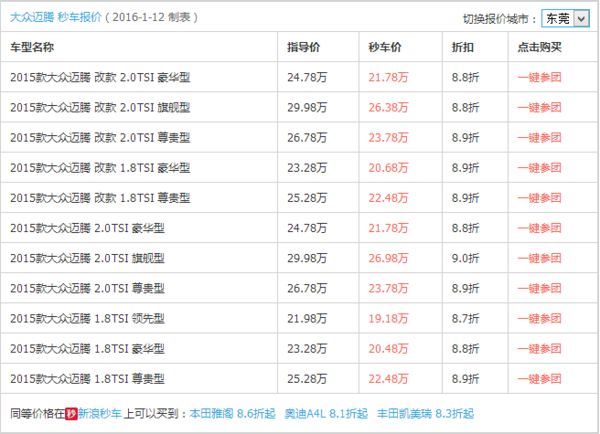Viewport: 600px width, 434px height.
Task: Click 一键参团 for 改款 2.0TSI 旗舰型
Action: coord(539,108)
